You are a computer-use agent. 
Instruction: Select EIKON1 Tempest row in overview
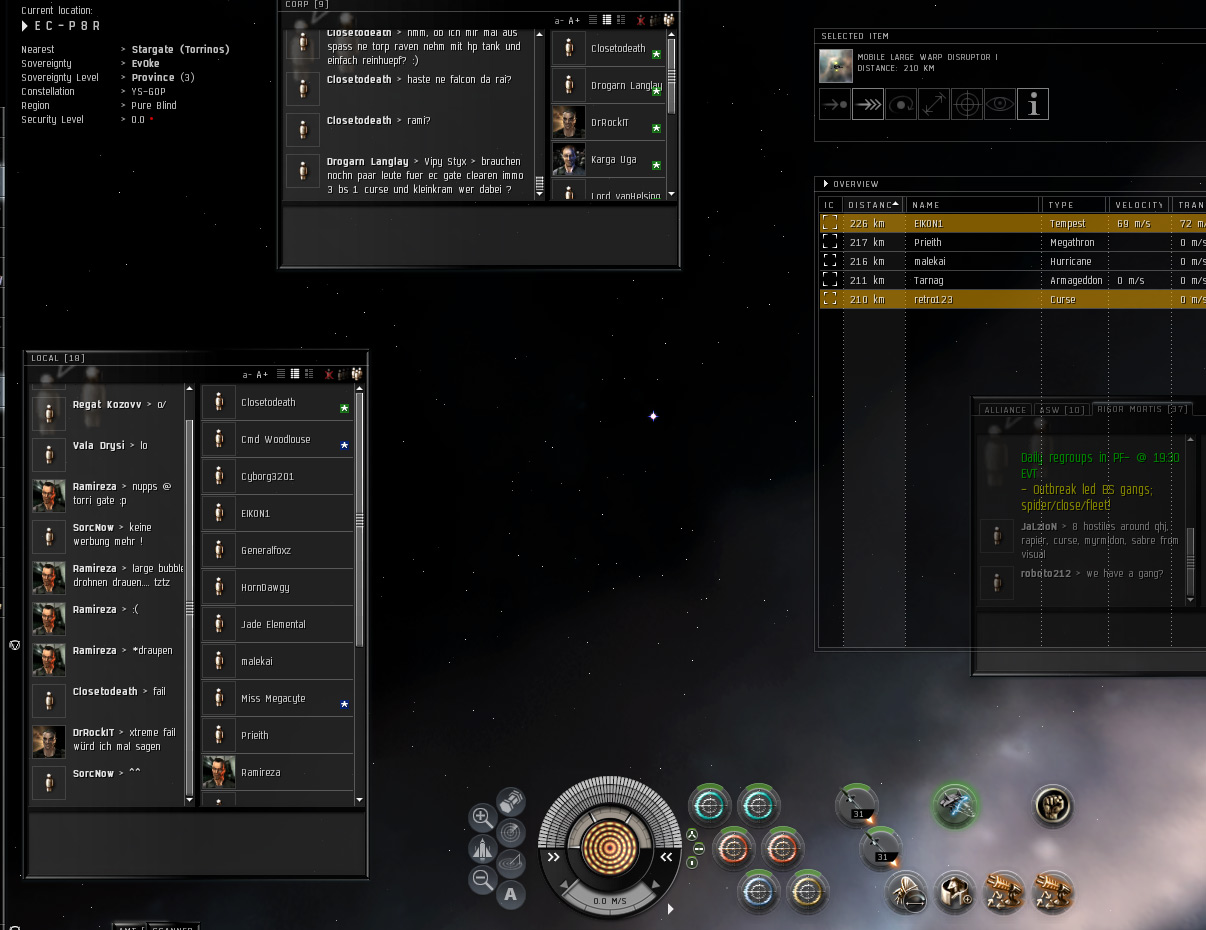pos(1012,223)
